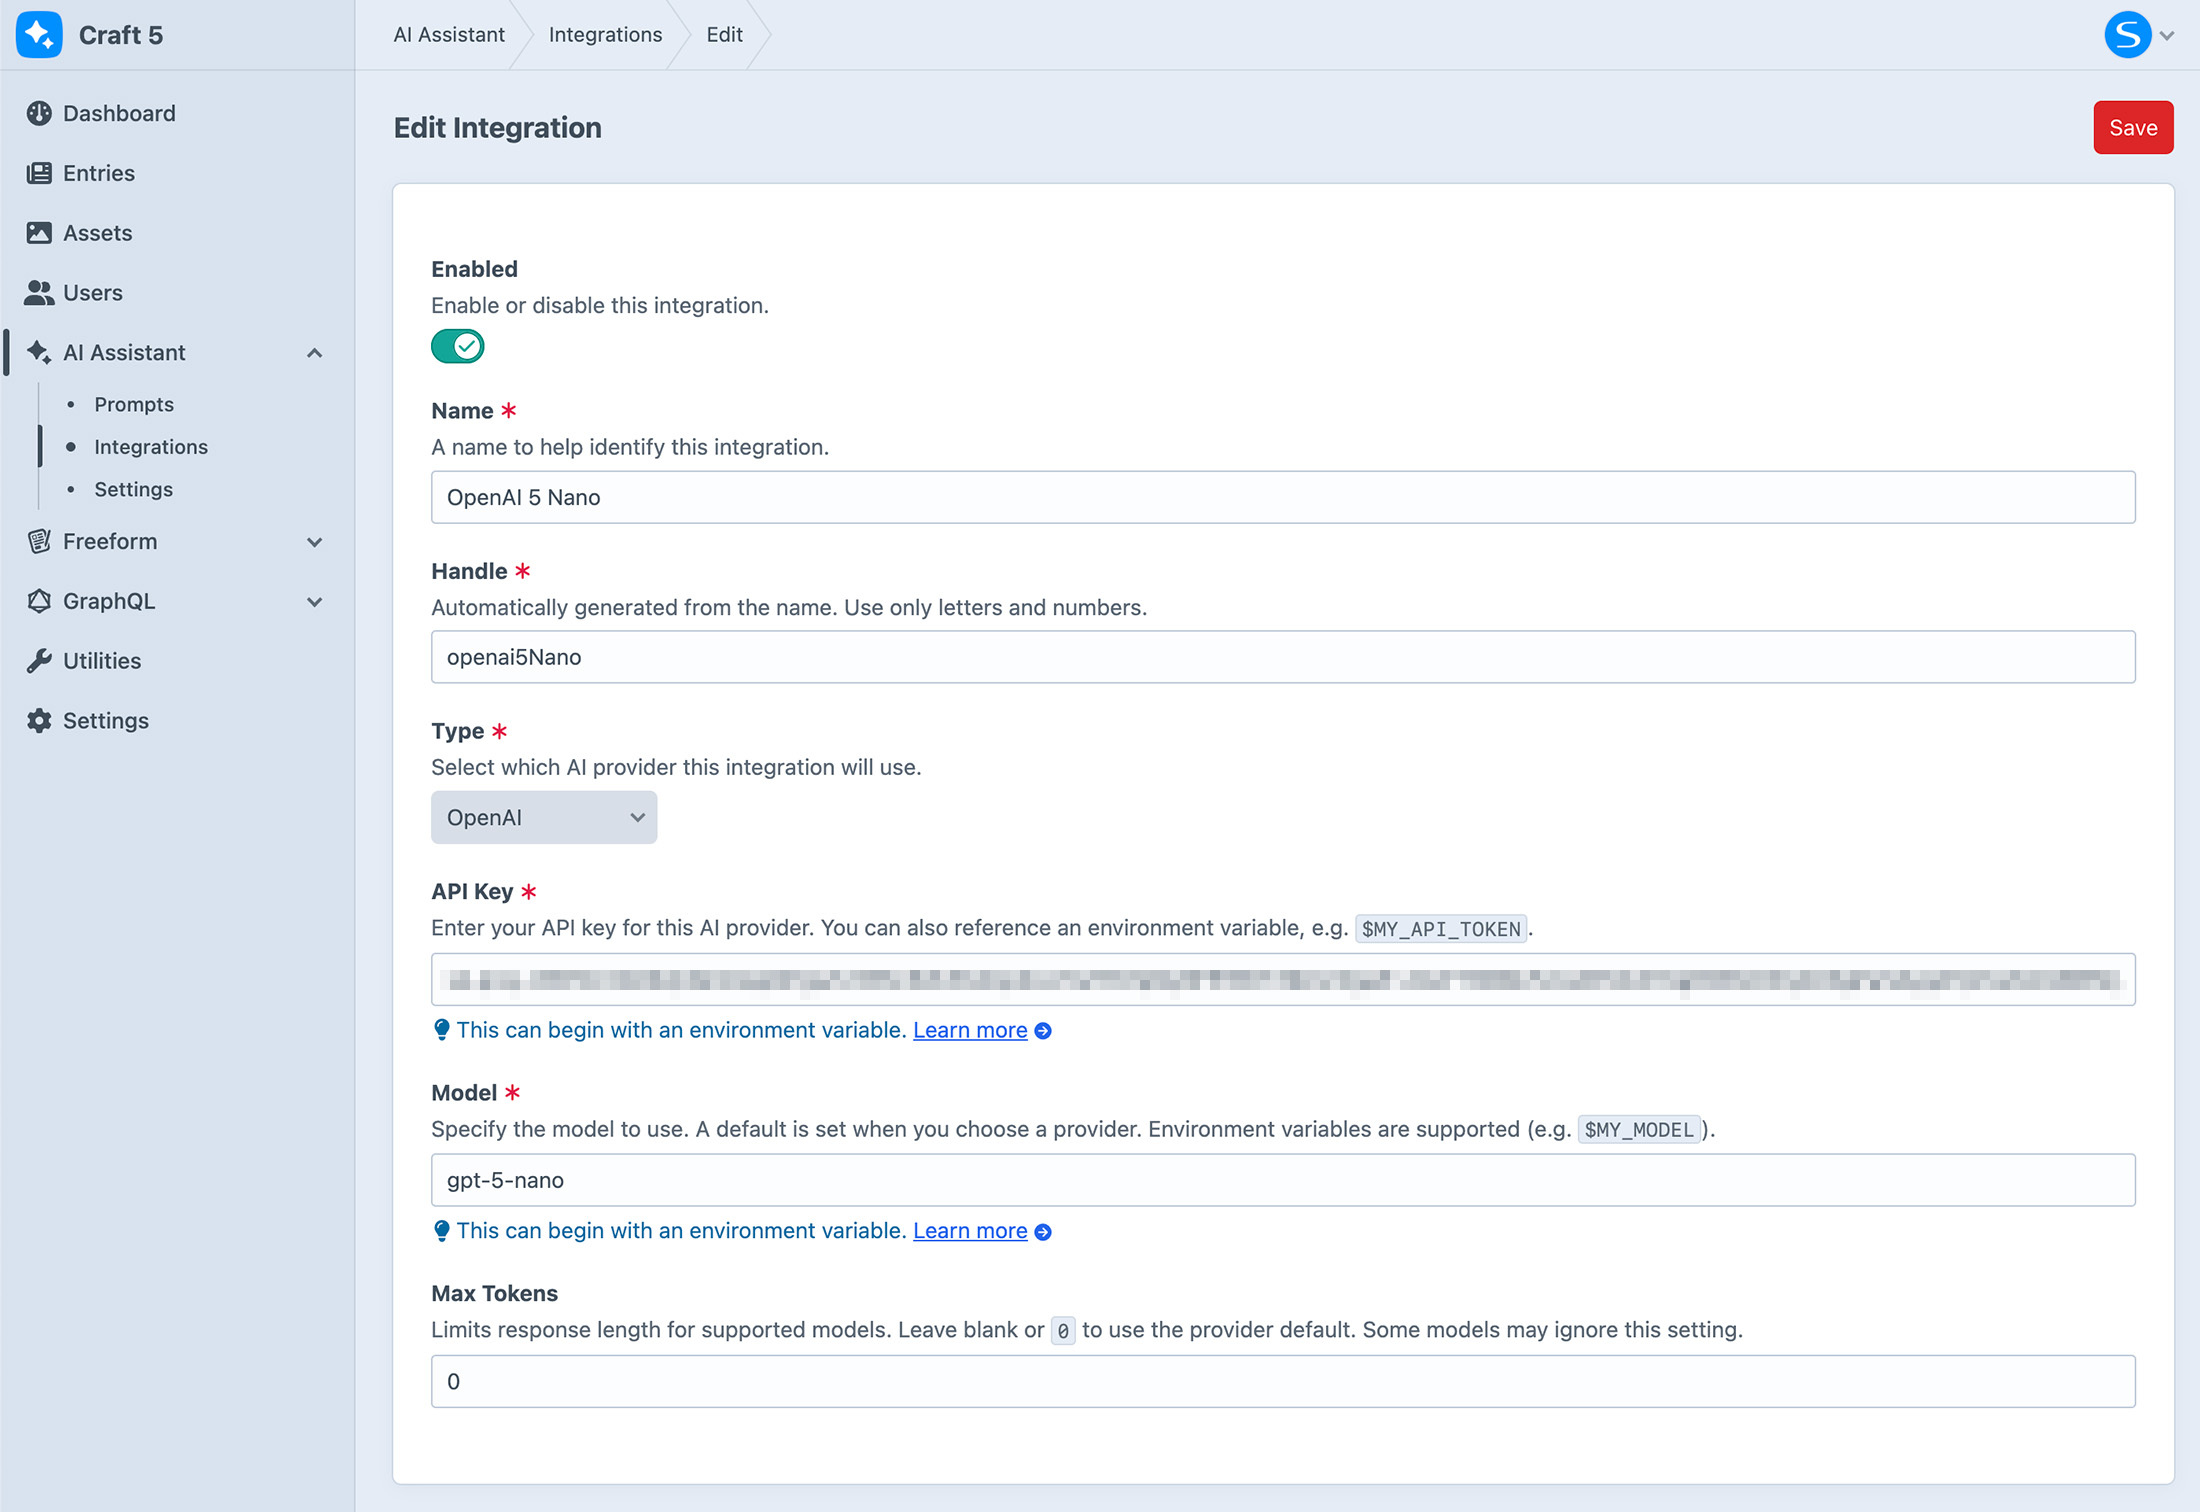Click the Users people icon
The image size is (2200, 1512).
pos(39,293)
